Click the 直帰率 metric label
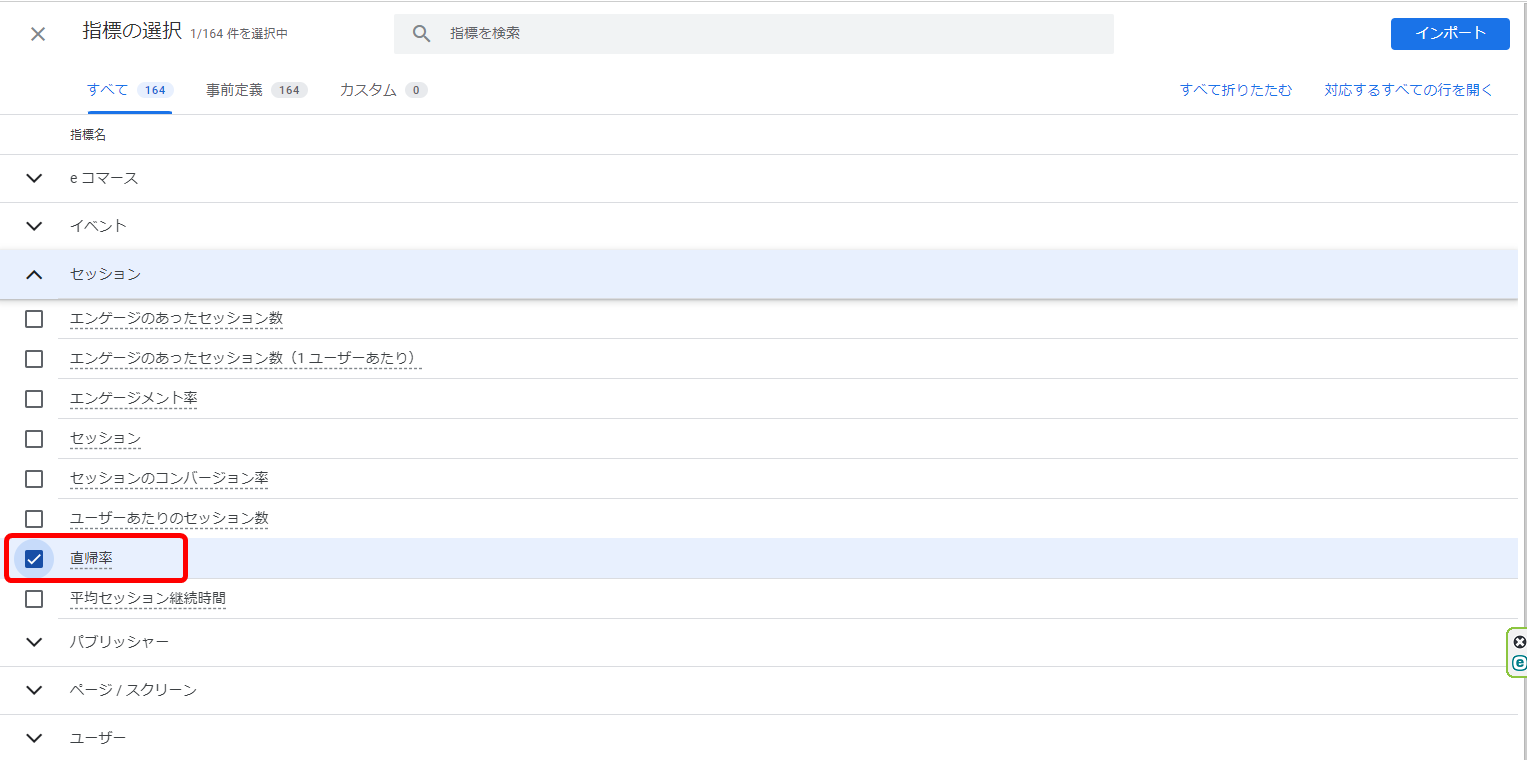This screenshot has width=1527, height=760. point(91,559)
